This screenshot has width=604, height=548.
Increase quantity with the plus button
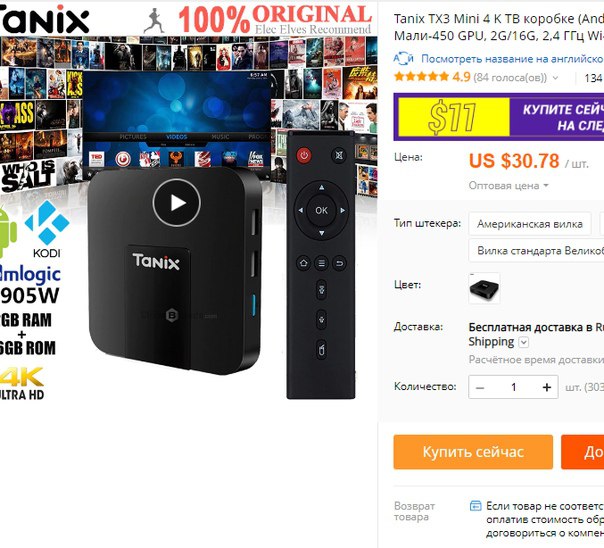[x=547, y=387]
